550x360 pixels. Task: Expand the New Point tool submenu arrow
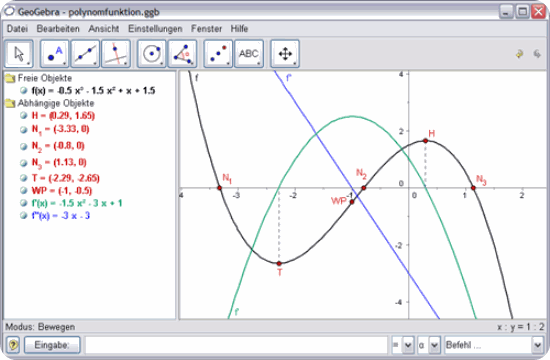click(65, 64)
